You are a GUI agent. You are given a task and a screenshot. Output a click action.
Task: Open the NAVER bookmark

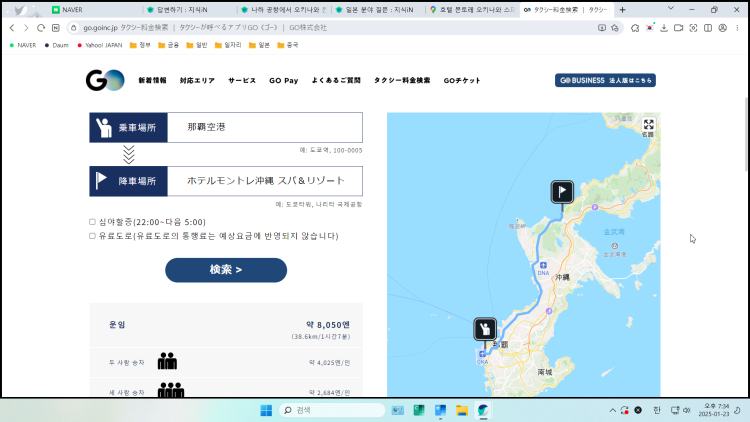point(22,45)
